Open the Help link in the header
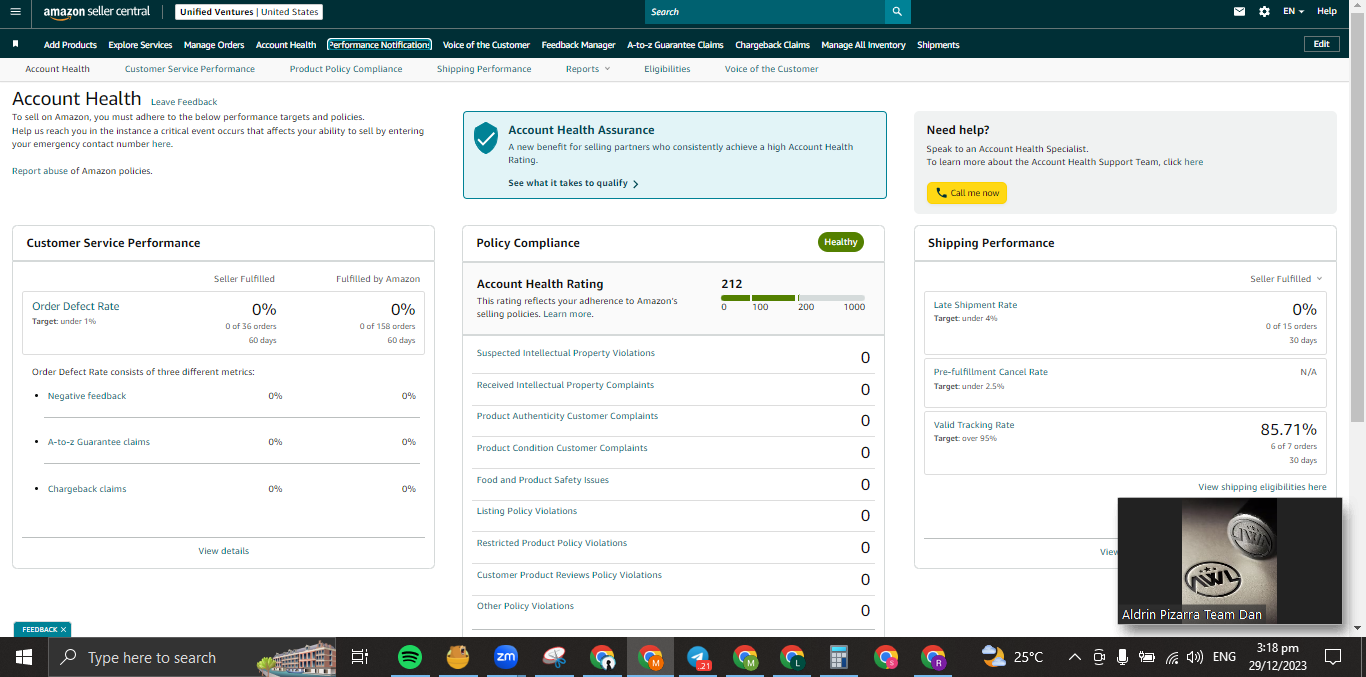 point(1327,12)
